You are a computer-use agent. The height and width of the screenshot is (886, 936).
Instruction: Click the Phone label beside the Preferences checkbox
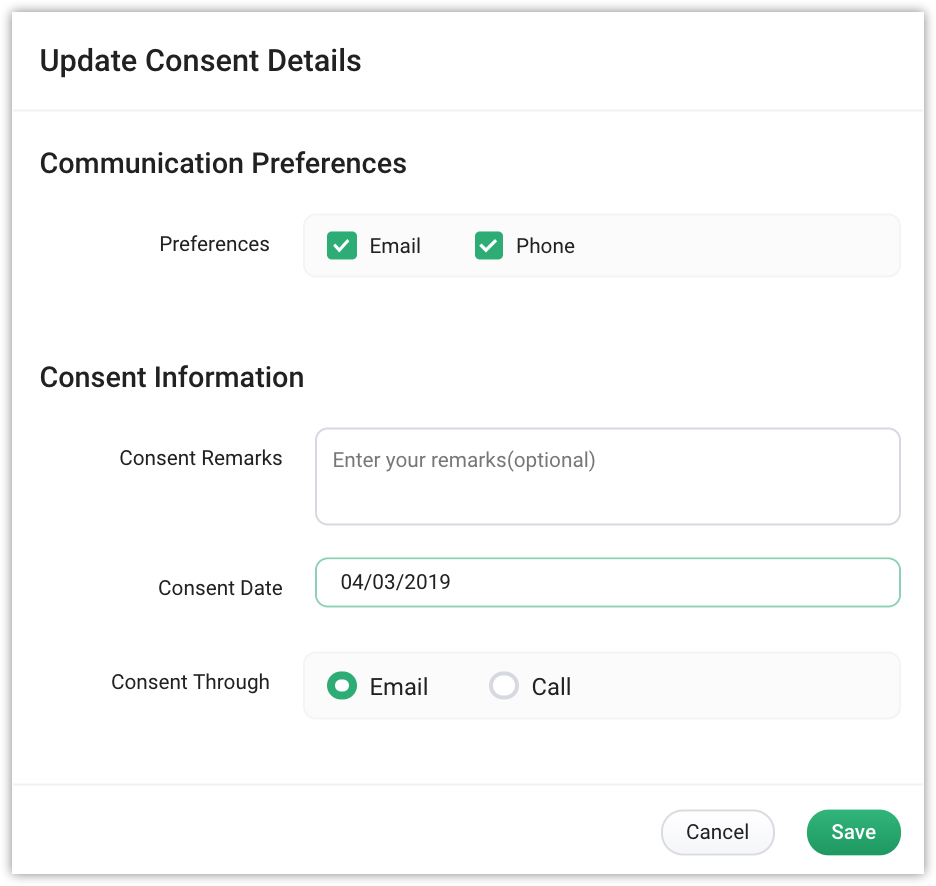point(545,246)
